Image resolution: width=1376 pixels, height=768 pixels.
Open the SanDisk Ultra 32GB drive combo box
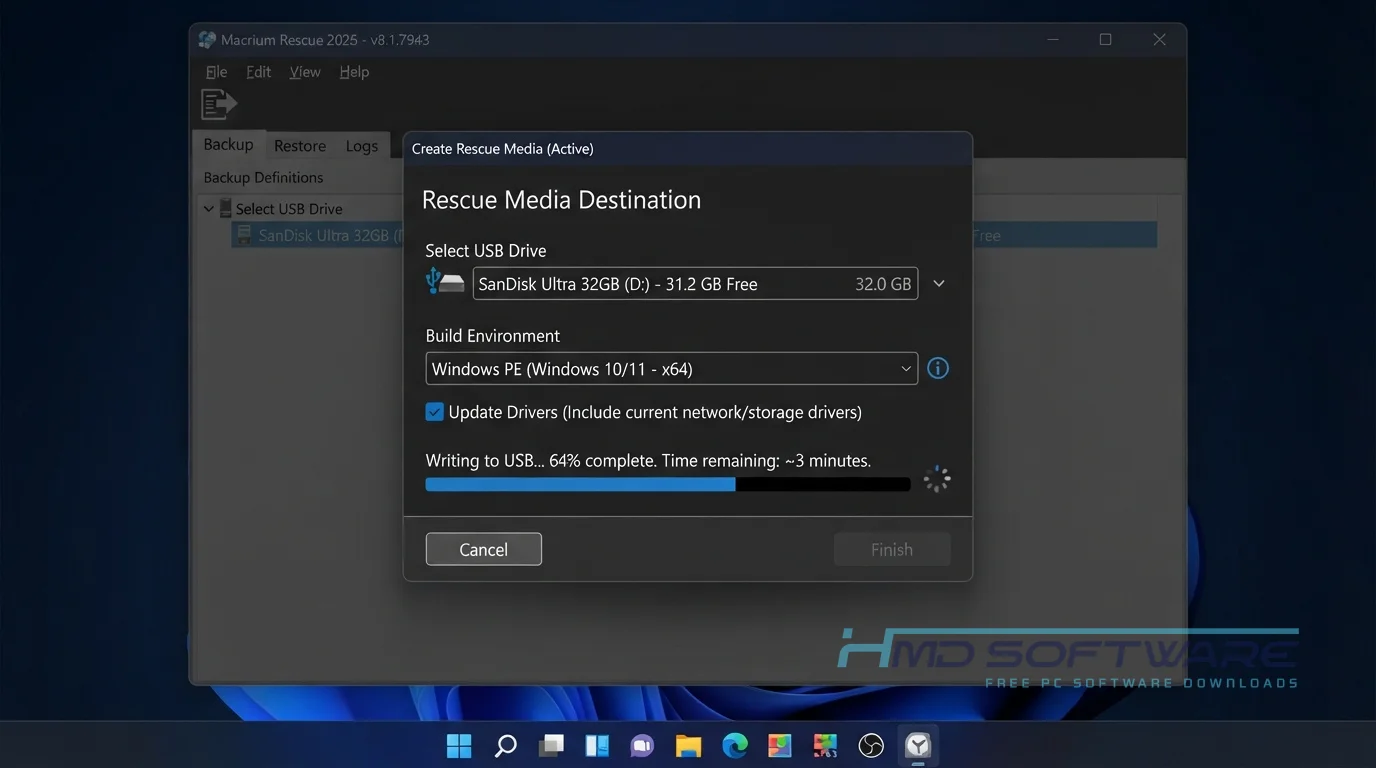[695, 283]
